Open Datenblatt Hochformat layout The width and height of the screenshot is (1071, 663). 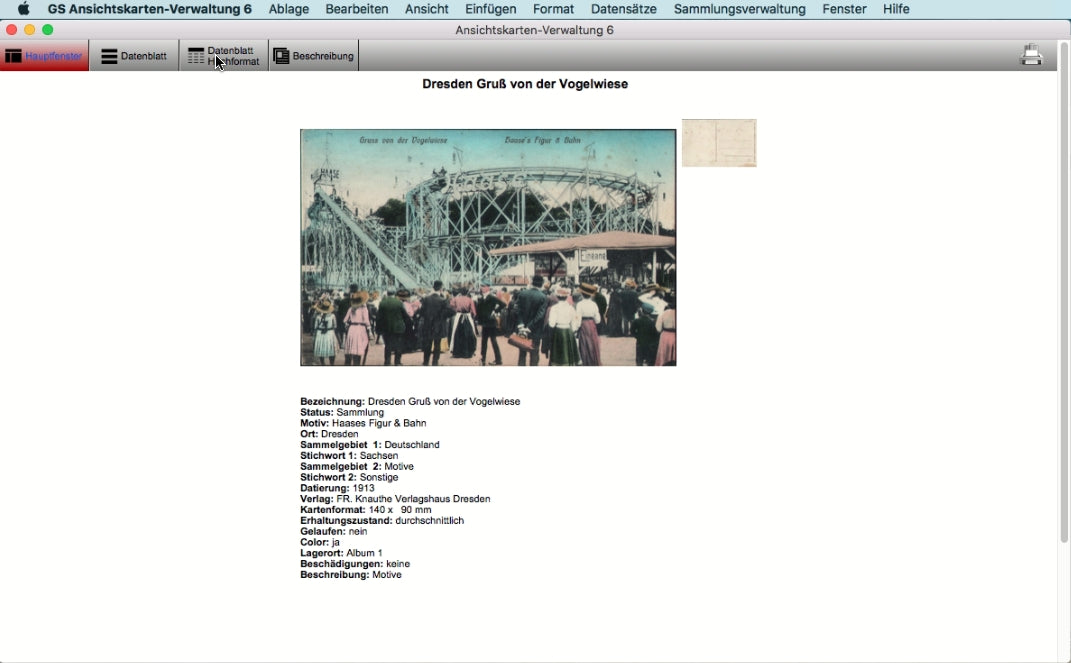tap(224, 56)
